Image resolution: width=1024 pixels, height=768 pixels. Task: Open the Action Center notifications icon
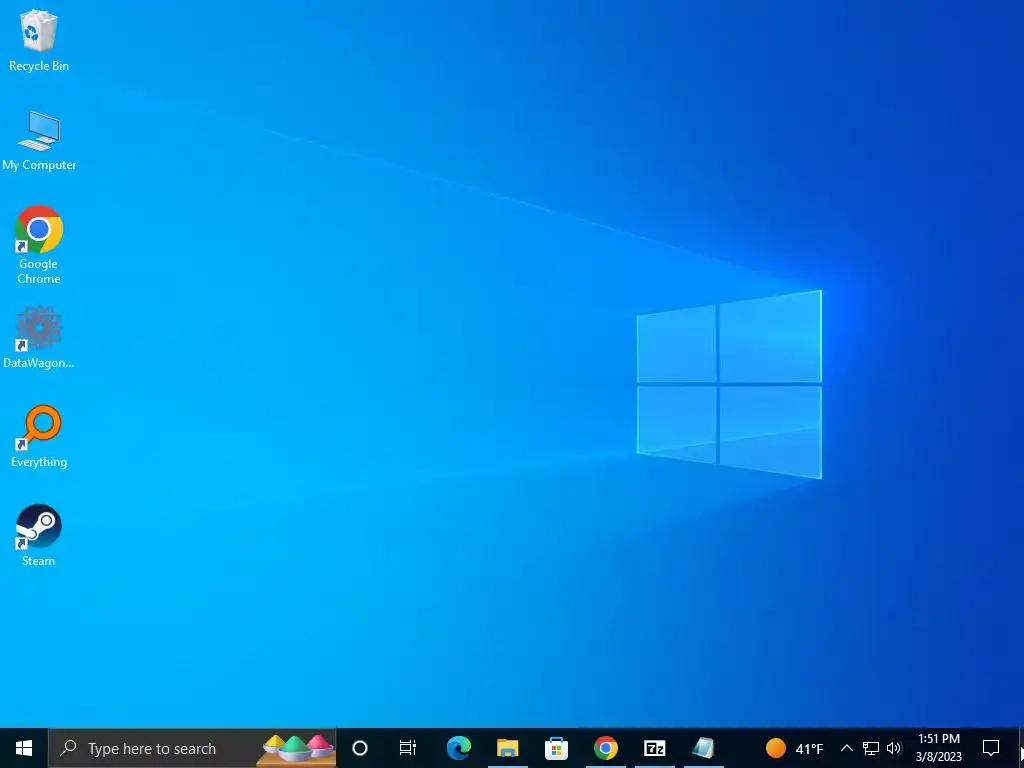point(991,748)
